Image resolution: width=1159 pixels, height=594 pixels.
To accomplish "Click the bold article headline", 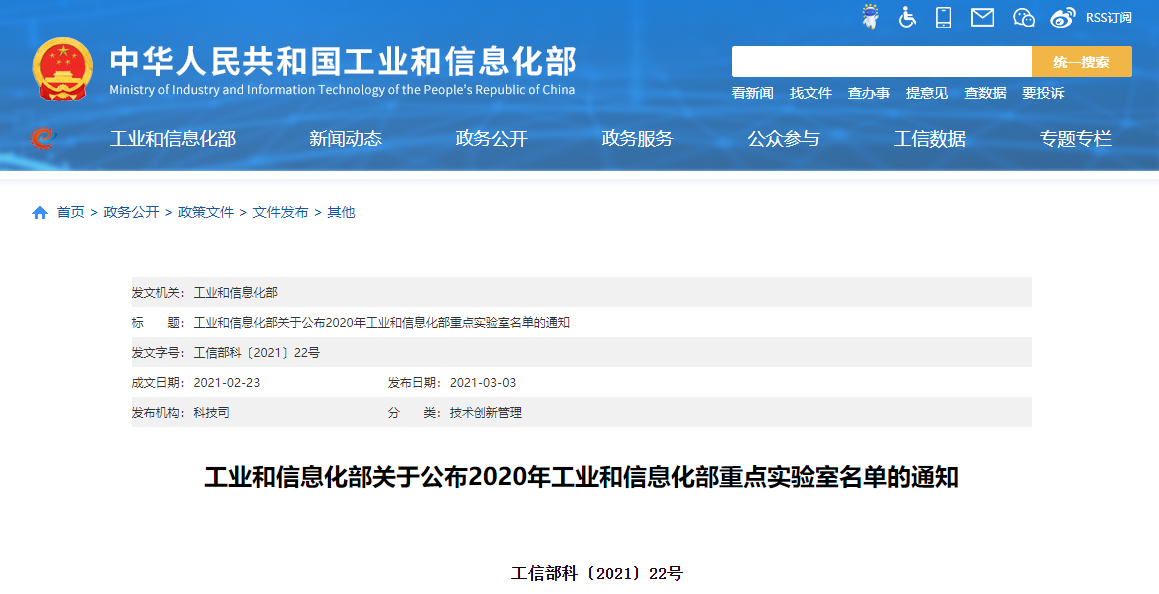I will (581, 478).
